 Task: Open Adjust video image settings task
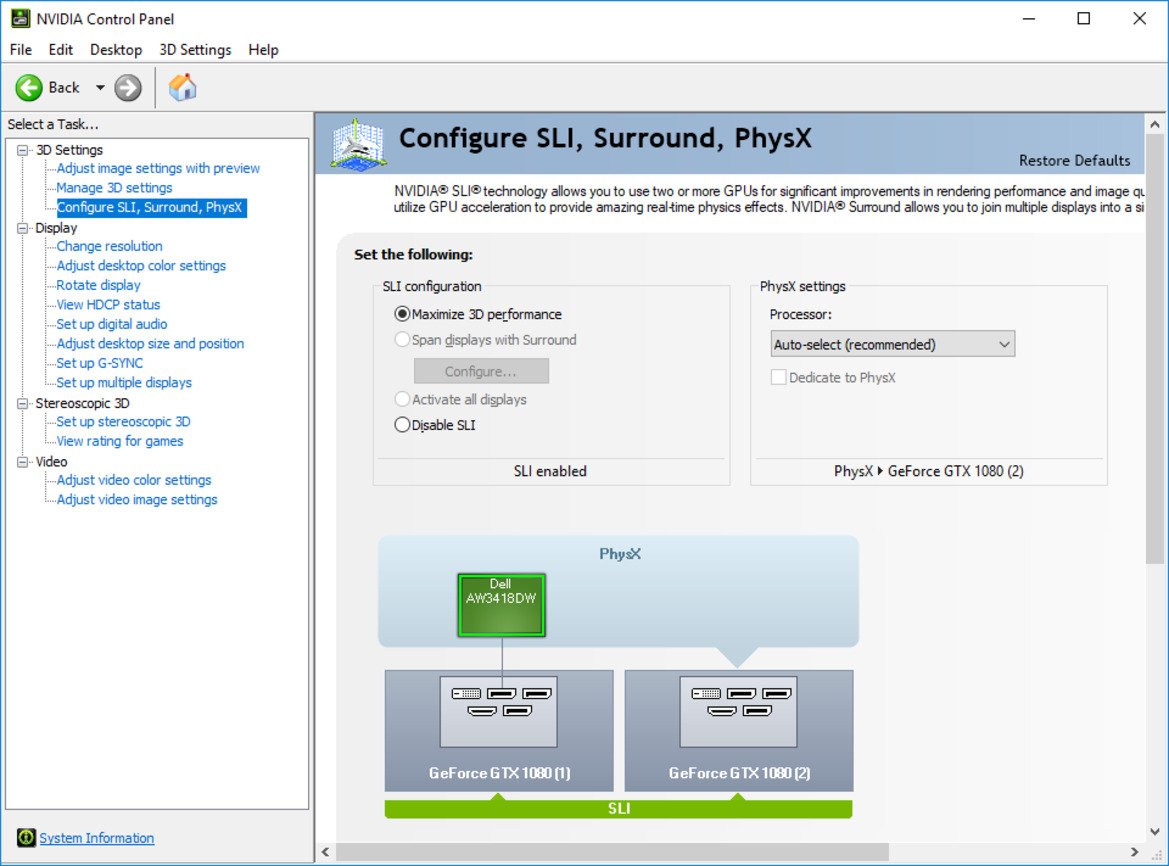click(x=137, y=499)
